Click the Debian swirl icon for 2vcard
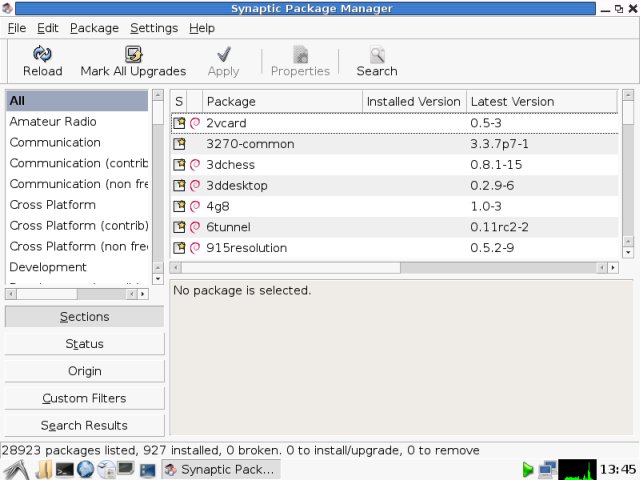640x480 pixels. (195, 123)
